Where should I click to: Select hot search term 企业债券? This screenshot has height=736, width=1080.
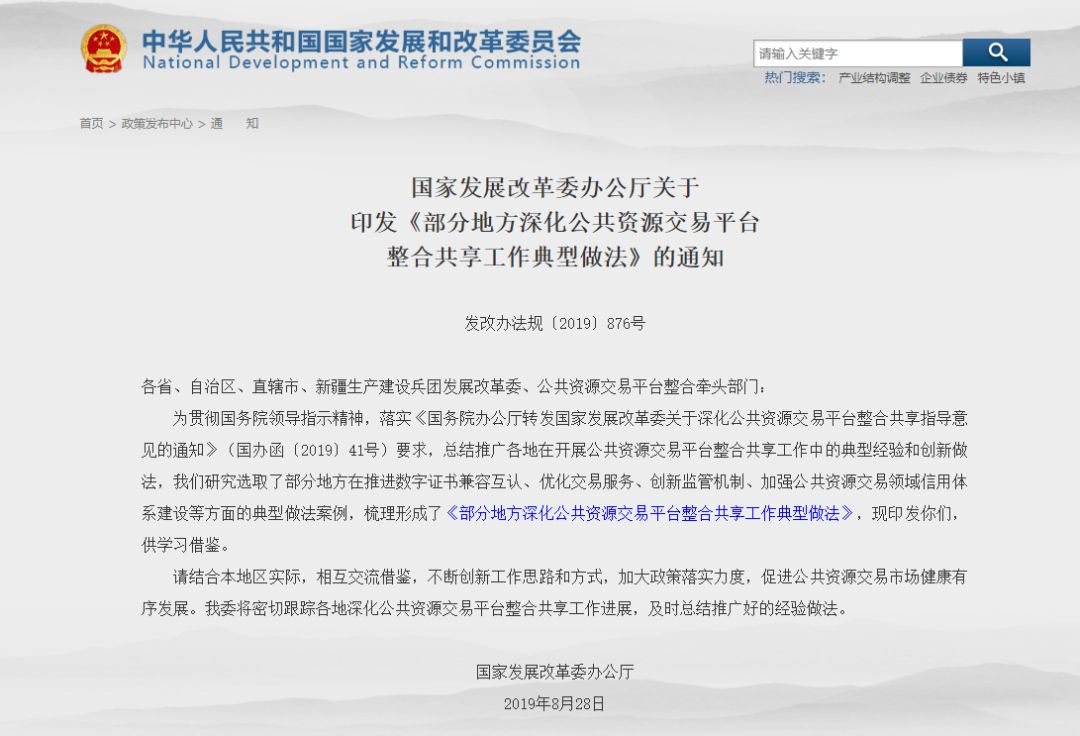(x=944, y=78)
